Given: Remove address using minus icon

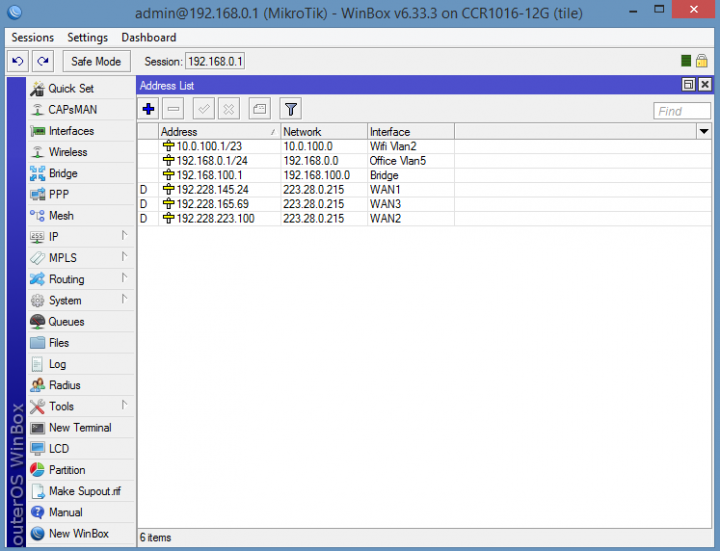Looking at the screenshot, I should [173, 109].
